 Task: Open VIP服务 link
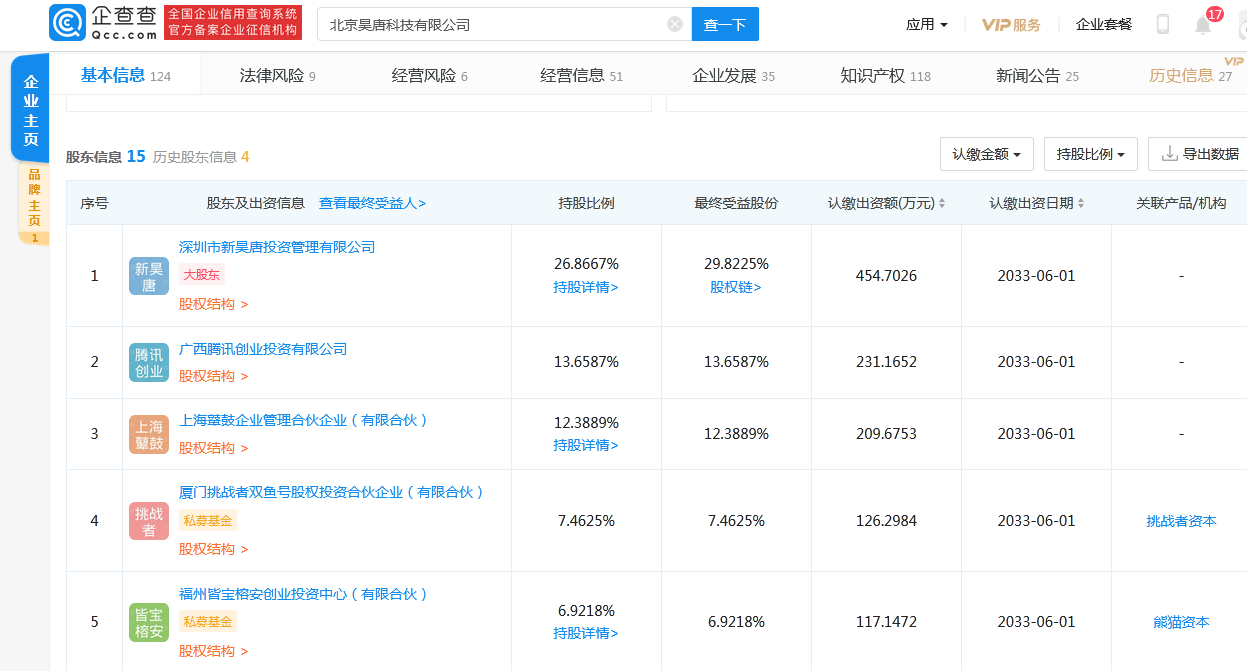(1011, 24)
